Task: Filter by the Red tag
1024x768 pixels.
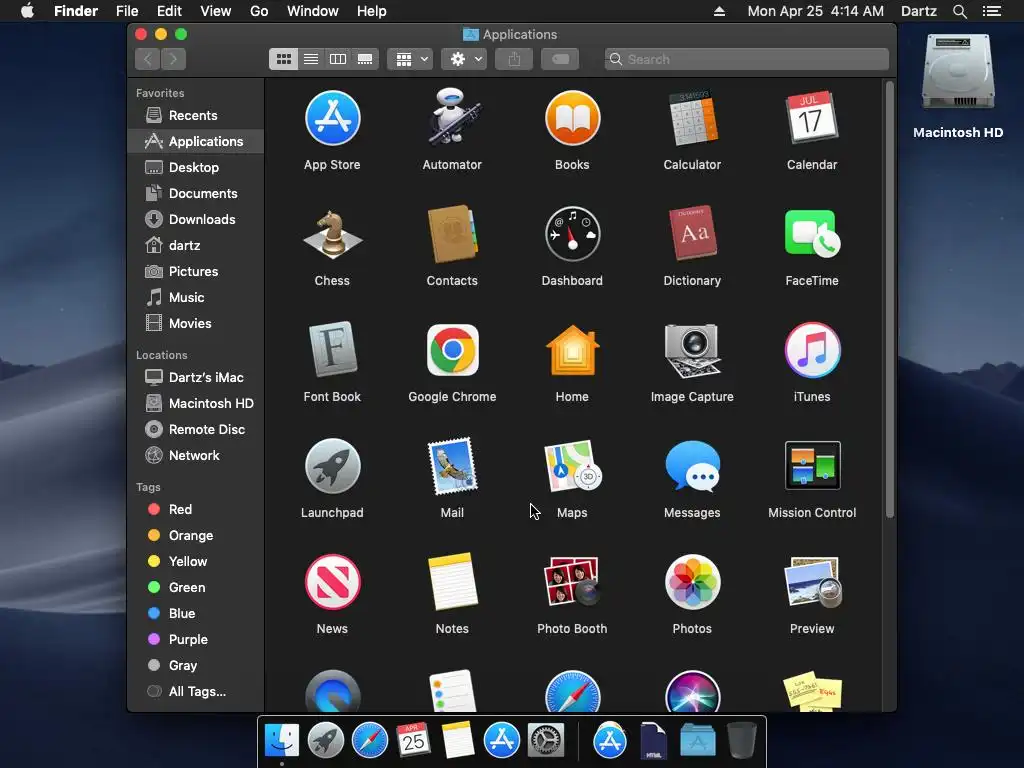Action: 196,509
